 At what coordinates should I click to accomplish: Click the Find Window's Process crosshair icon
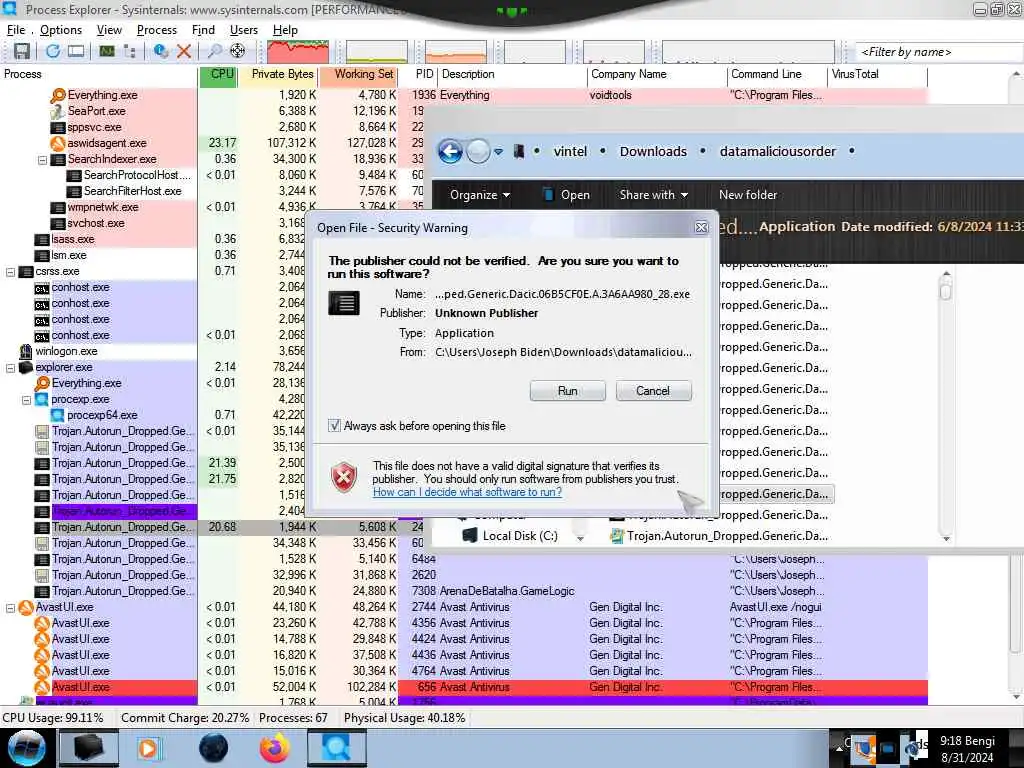238,51
